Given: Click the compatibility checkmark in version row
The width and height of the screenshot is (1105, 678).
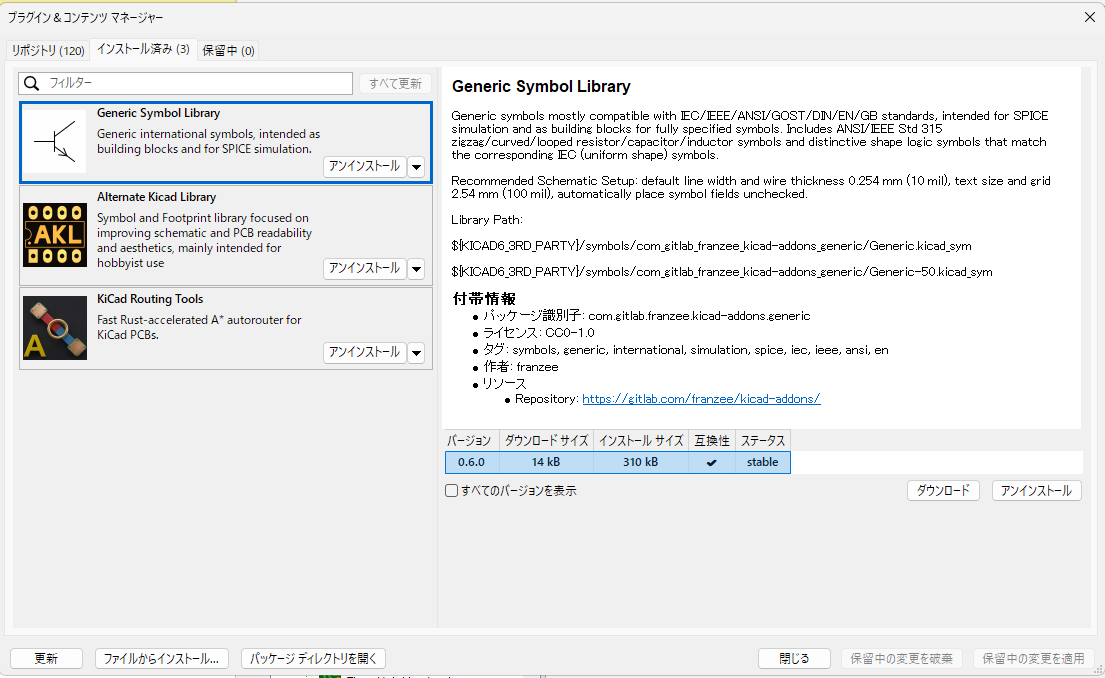Looking at the screenshot, I should pyautogui.click(x=712, y=463).
